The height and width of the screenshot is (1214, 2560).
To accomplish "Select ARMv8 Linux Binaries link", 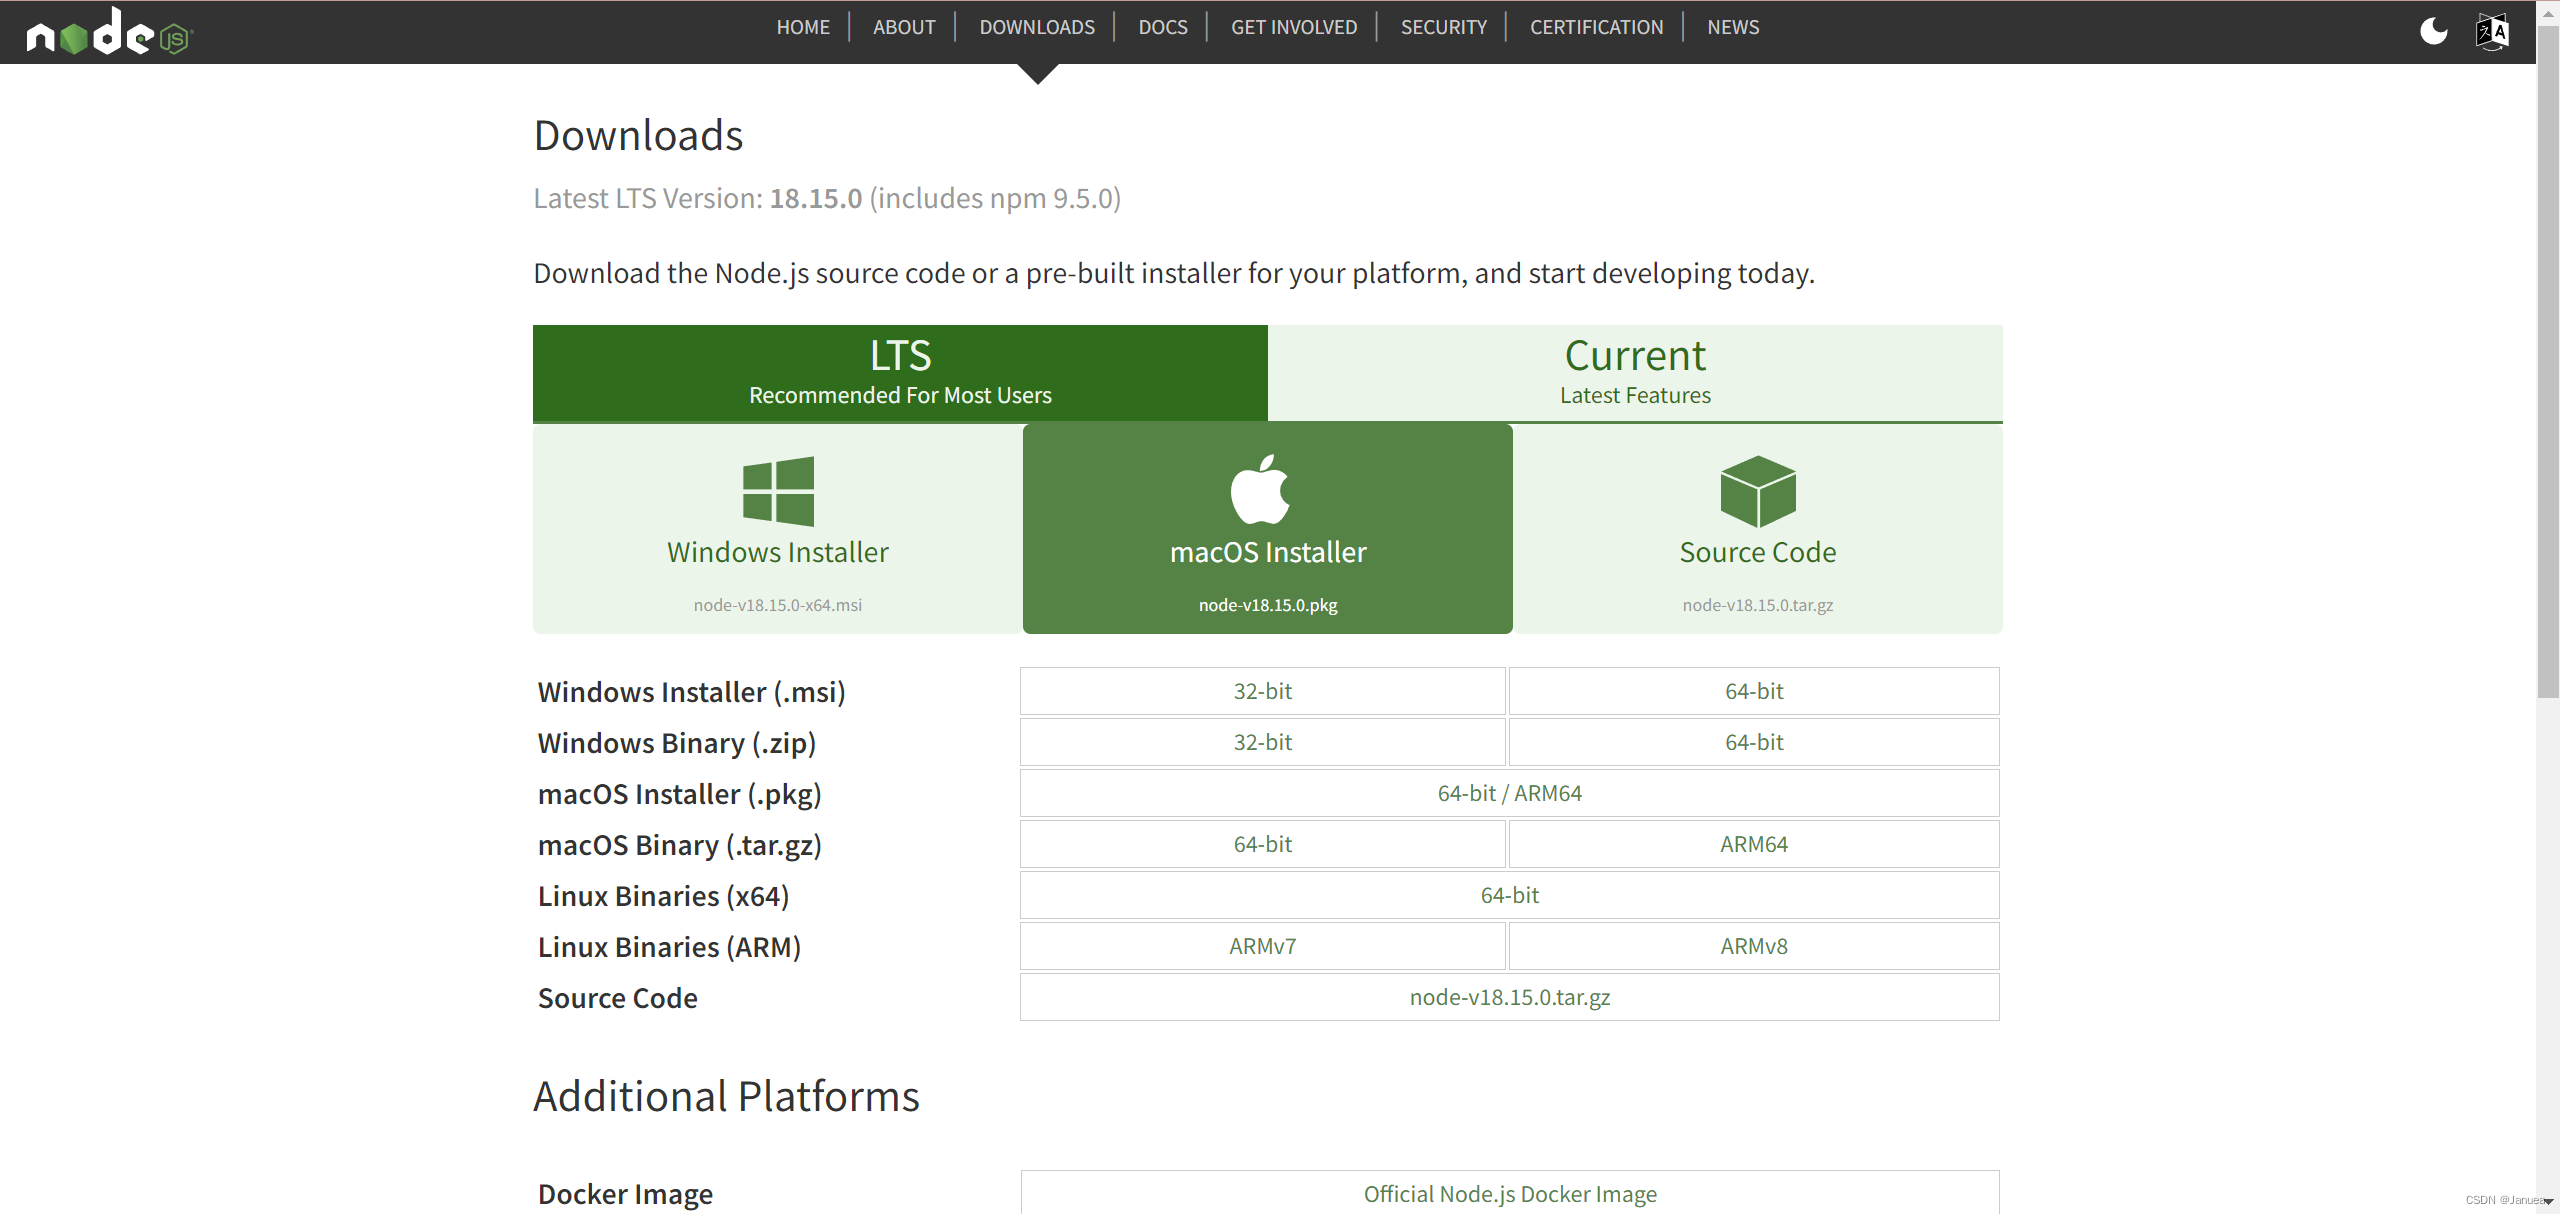I will pos(1754,946).
